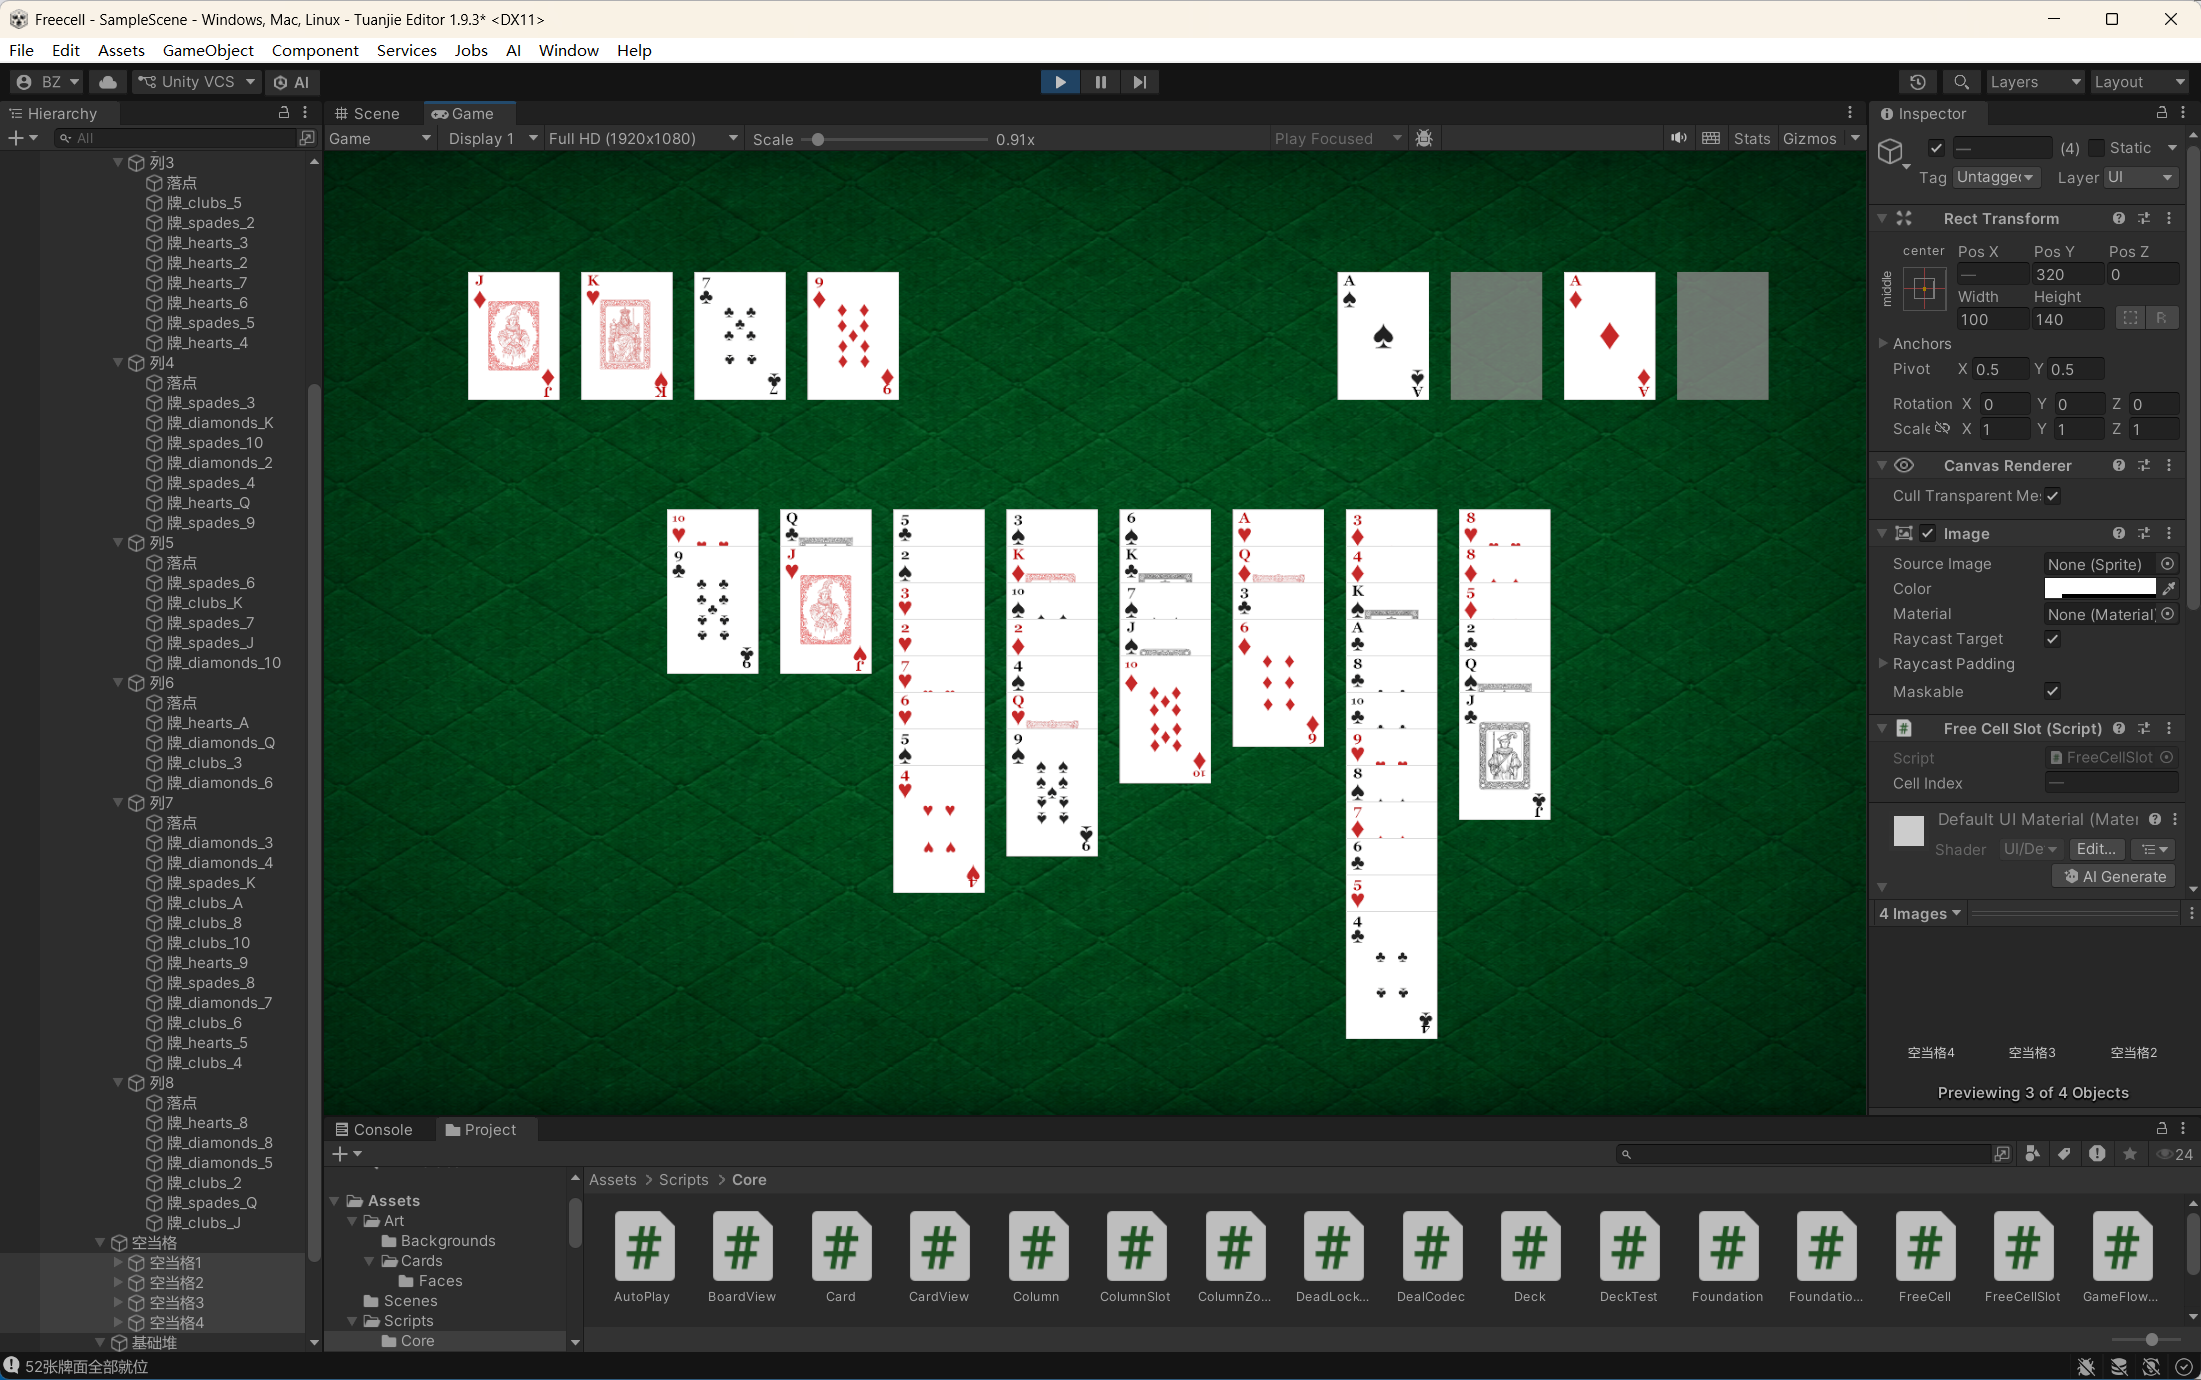Viewport: 2201px width, 1380px height.
Task: Start Play mode with the play button
Action: (1060, 82)
